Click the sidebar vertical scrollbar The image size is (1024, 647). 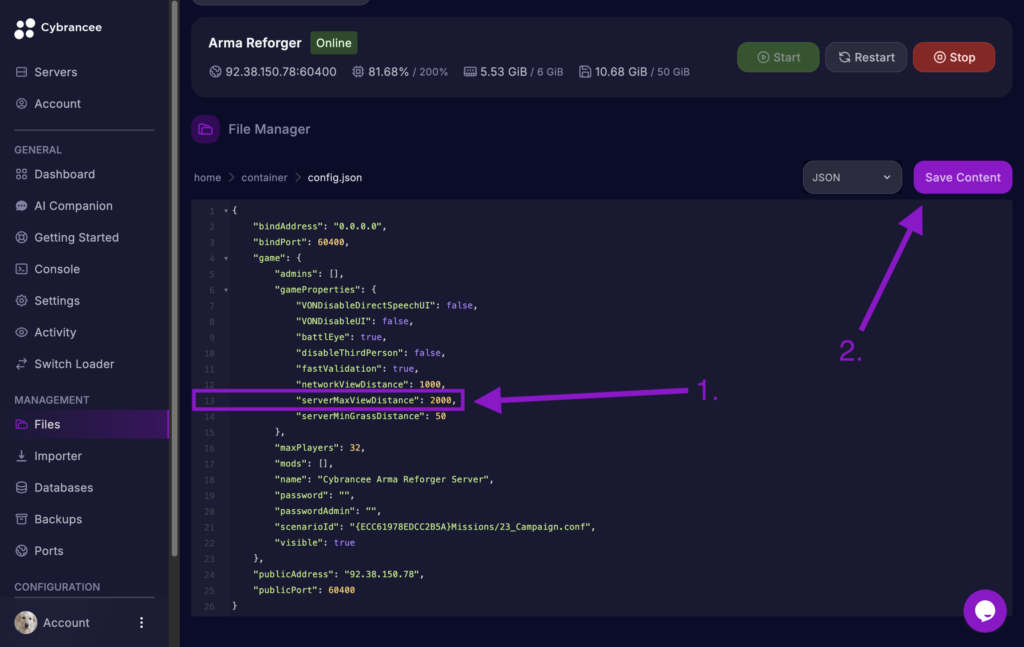[x=174, y=281]
